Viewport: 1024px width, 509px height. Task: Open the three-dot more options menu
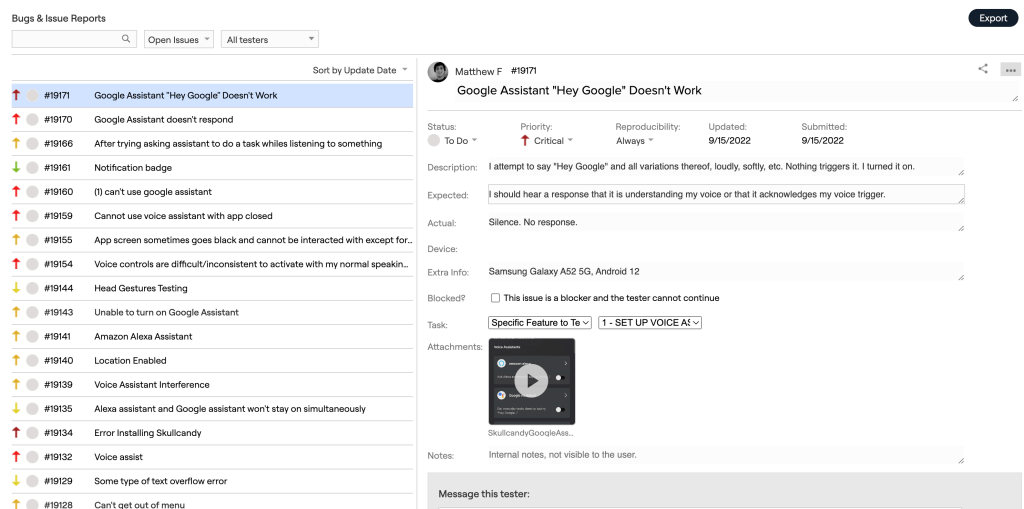click(x=1010, y=70)
